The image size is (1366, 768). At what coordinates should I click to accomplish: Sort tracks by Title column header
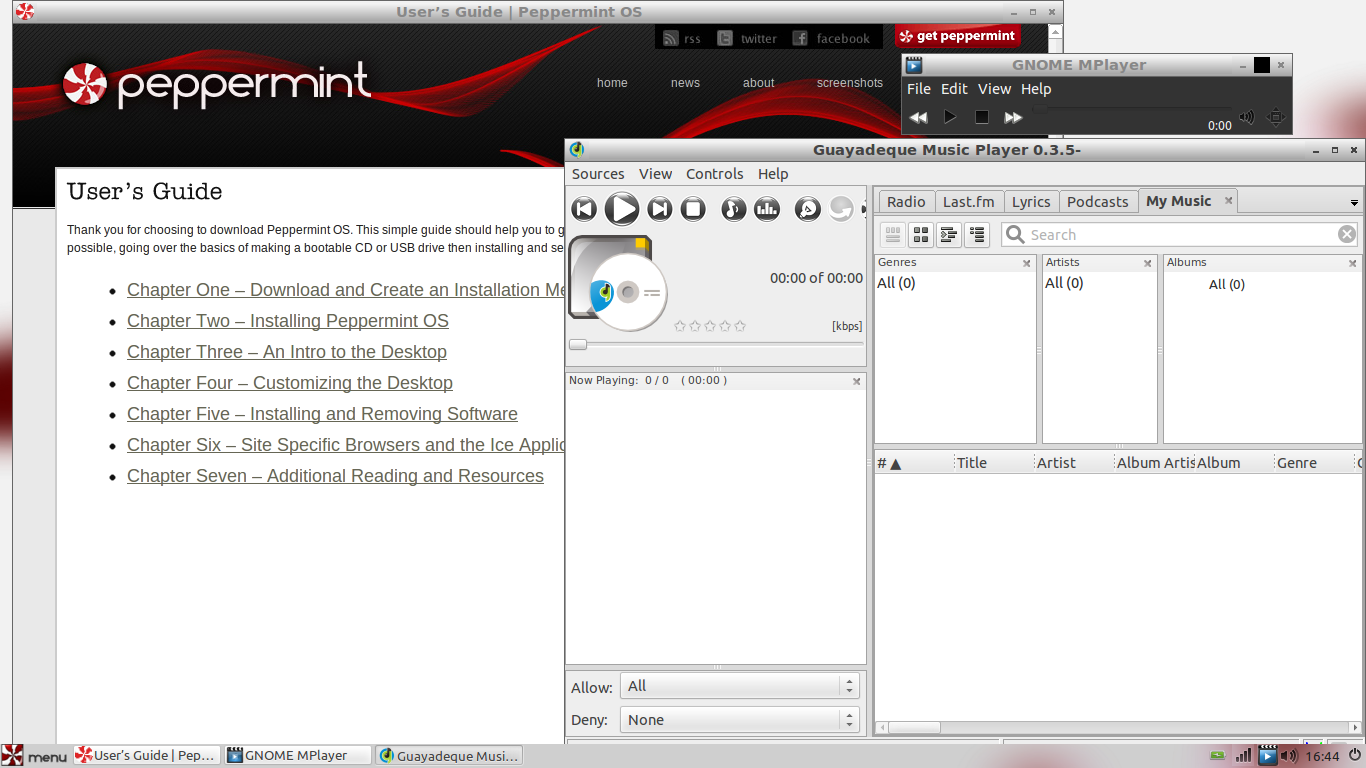click(993, 463)
